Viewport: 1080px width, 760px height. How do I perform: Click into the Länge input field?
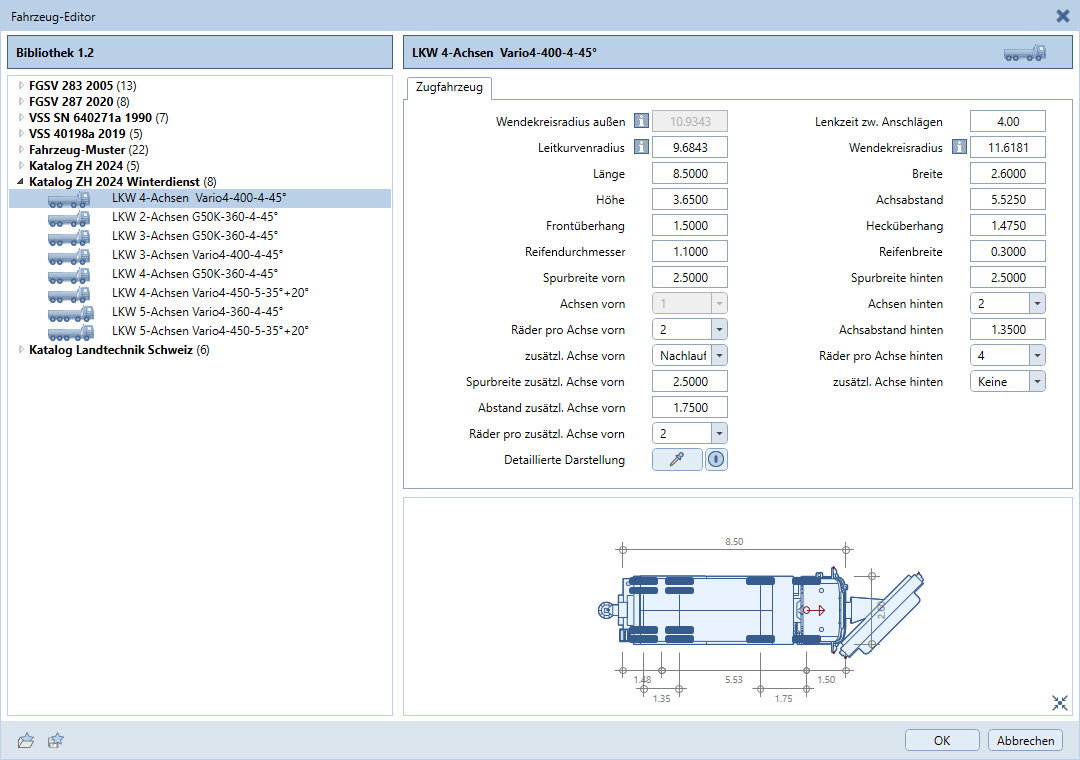689,174
